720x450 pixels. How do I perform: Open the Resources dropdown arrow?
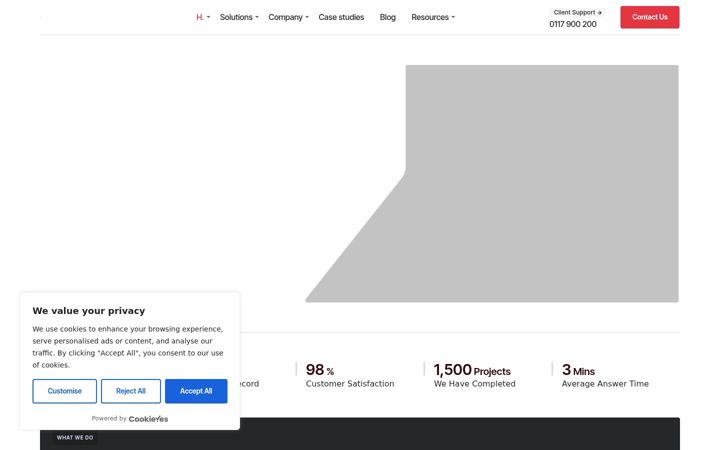[453, 17]
